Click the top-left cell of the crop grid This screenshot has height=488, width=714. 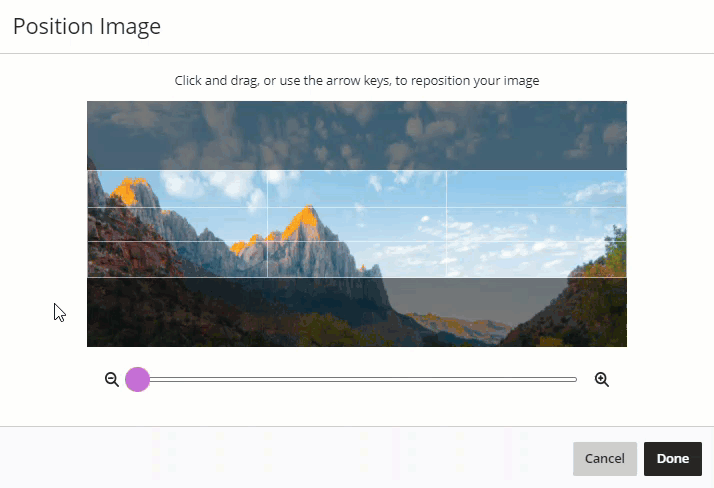coord(178,189)
